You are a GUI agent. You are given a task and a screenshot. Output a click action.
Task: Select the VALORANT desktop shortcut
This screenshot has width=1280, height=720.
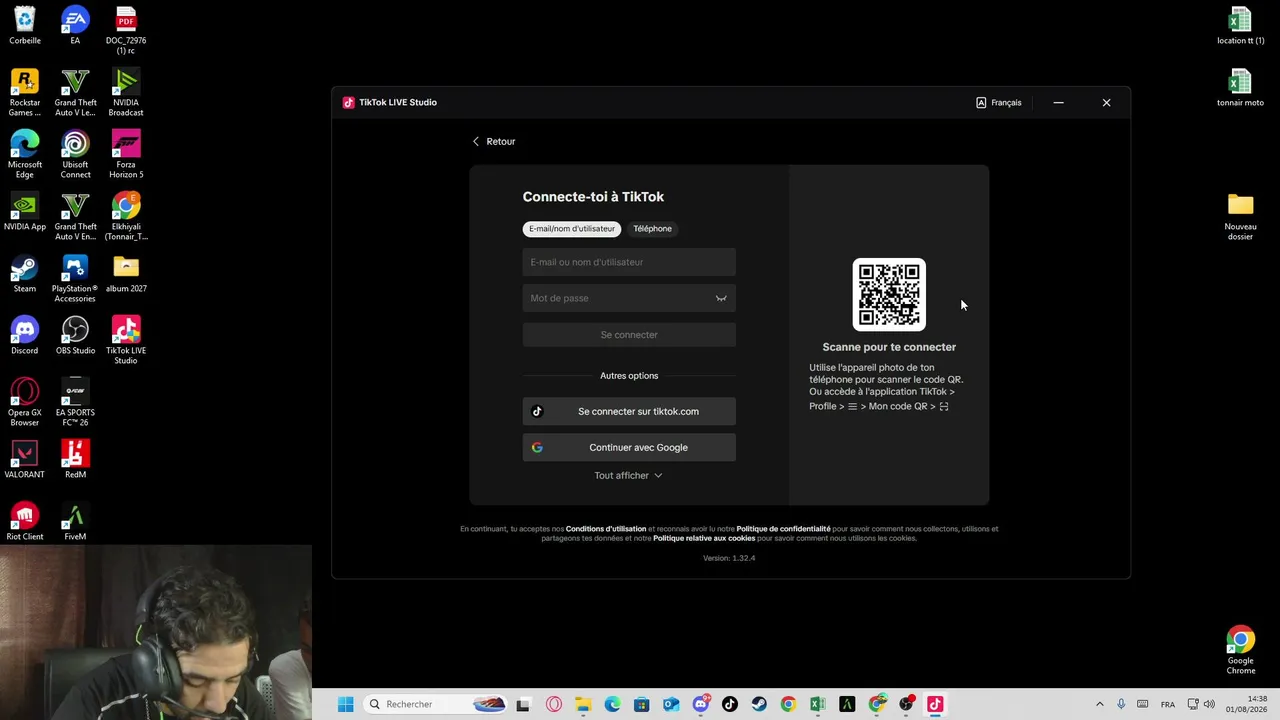pyautogui.click(x=25, y=460)
